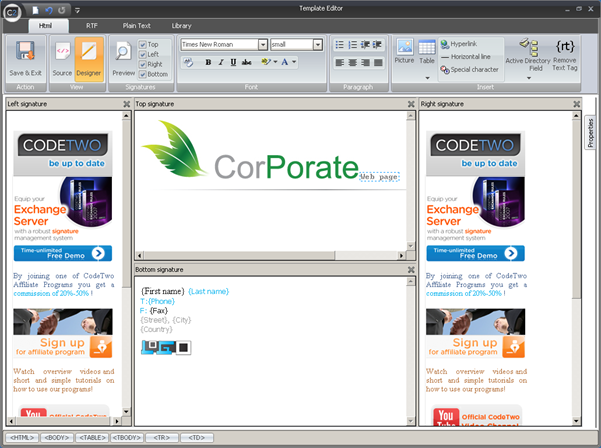Insert a Picture
The height and width of the screenshot is (448, 601).
(x=404, y=51)
